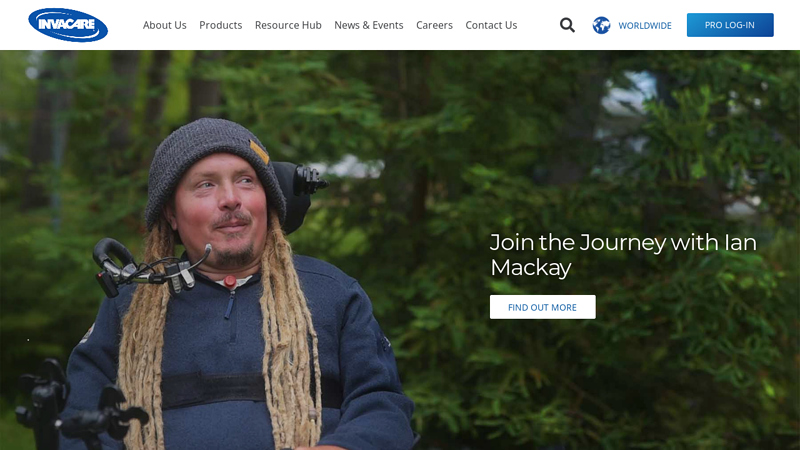
Task: Visit the Careers page
Action: click(x=434, y=25)
